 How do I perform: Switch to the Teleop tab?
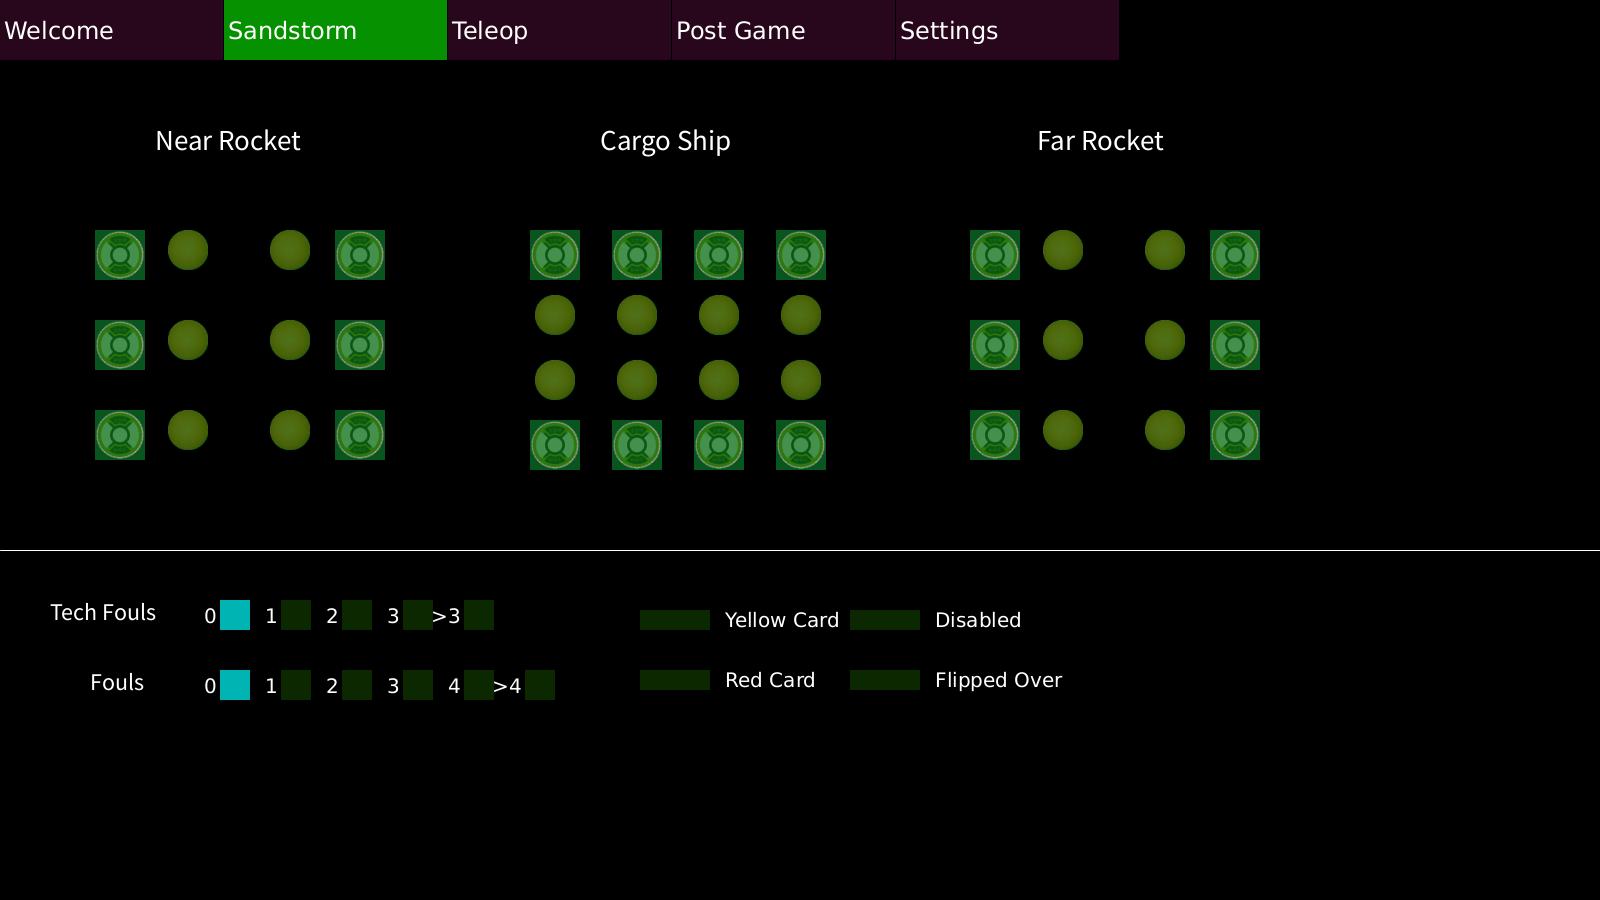click(x=559, y=30)
